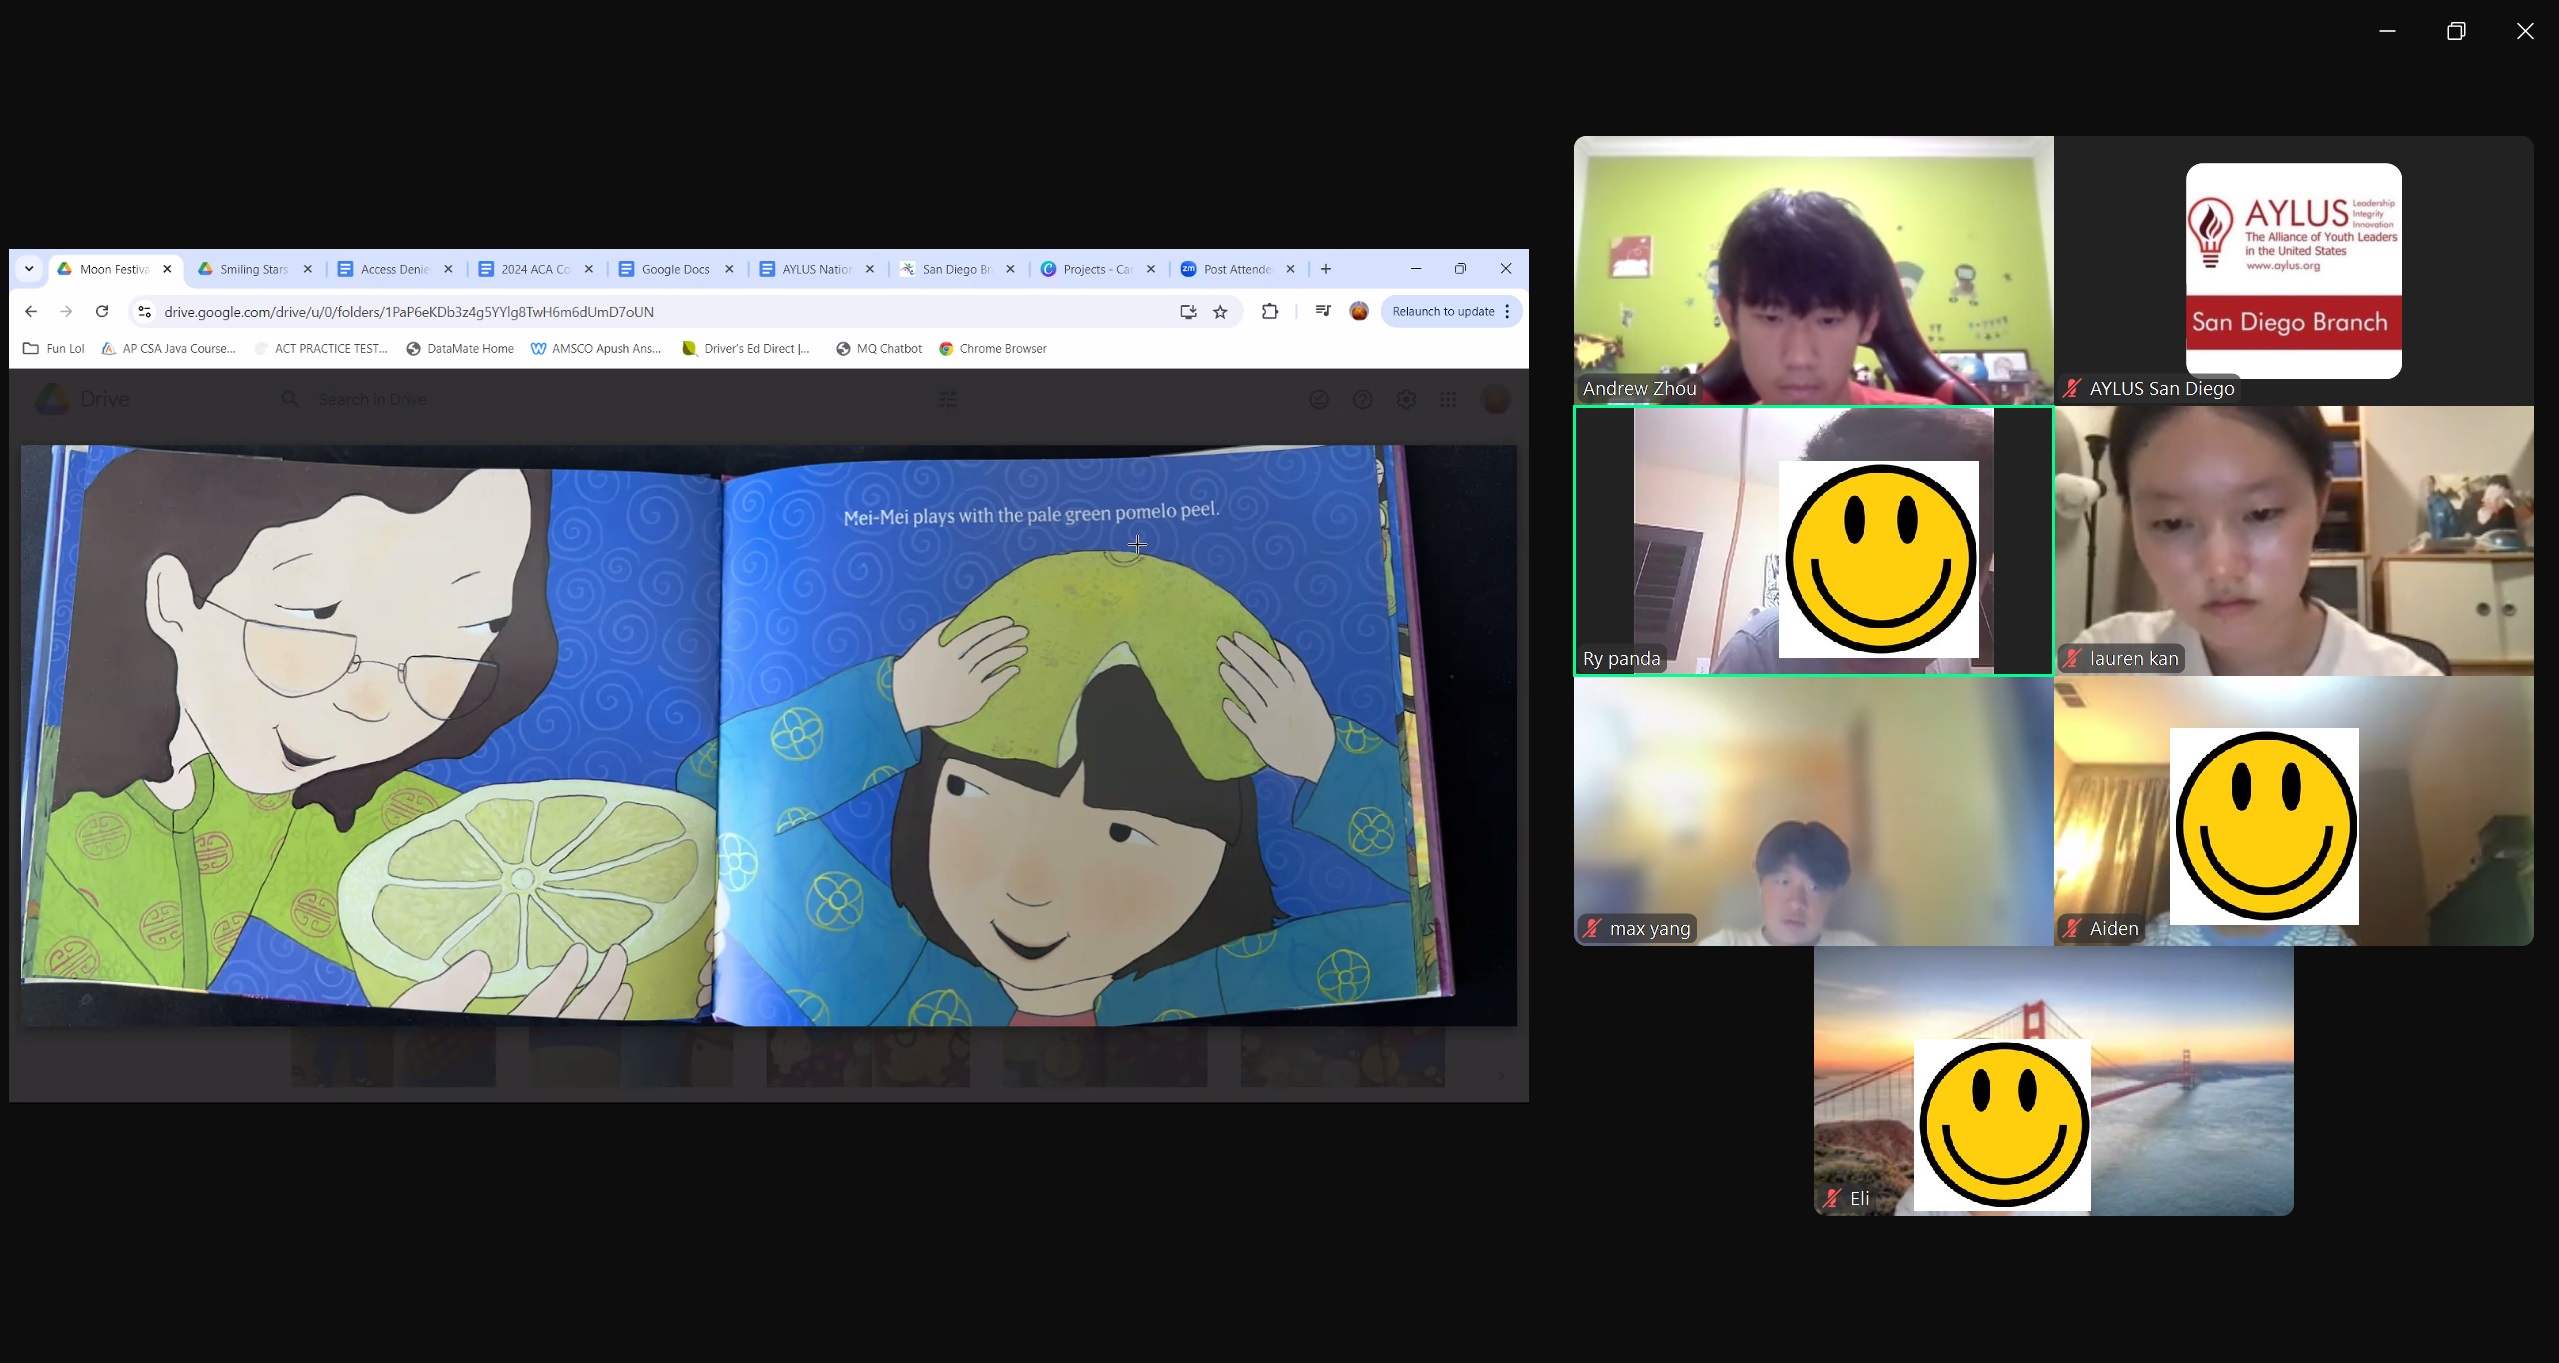The width and height of the screenshot is (2559, 1363).
Task: Switch to the San Diego Br tab
Action: pyautogui.click(x=958, y=269)
